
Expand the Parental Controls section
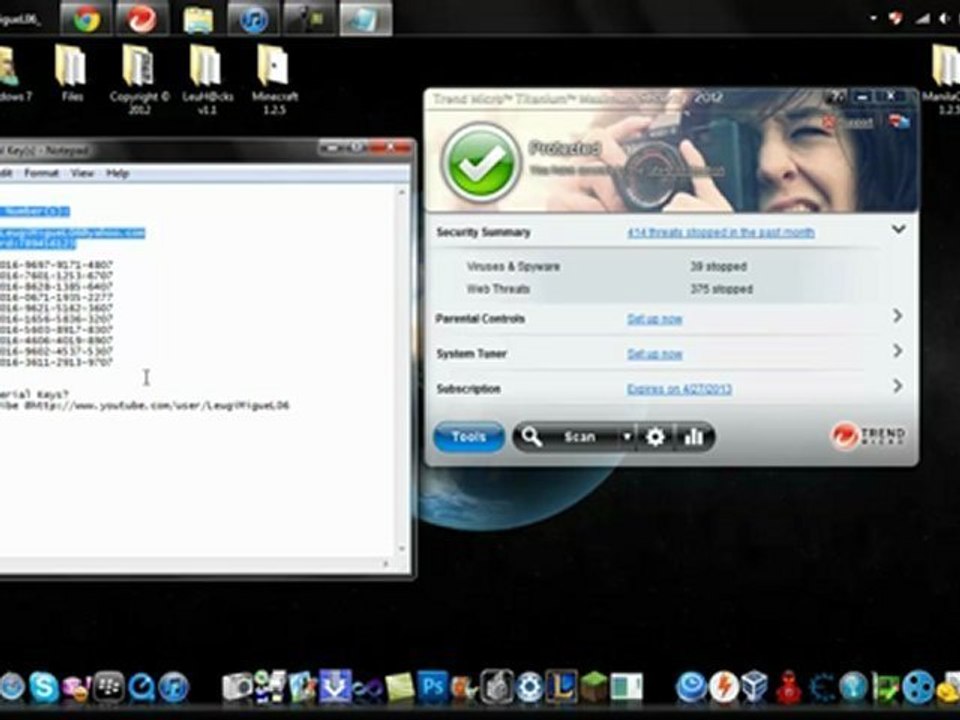898,316
